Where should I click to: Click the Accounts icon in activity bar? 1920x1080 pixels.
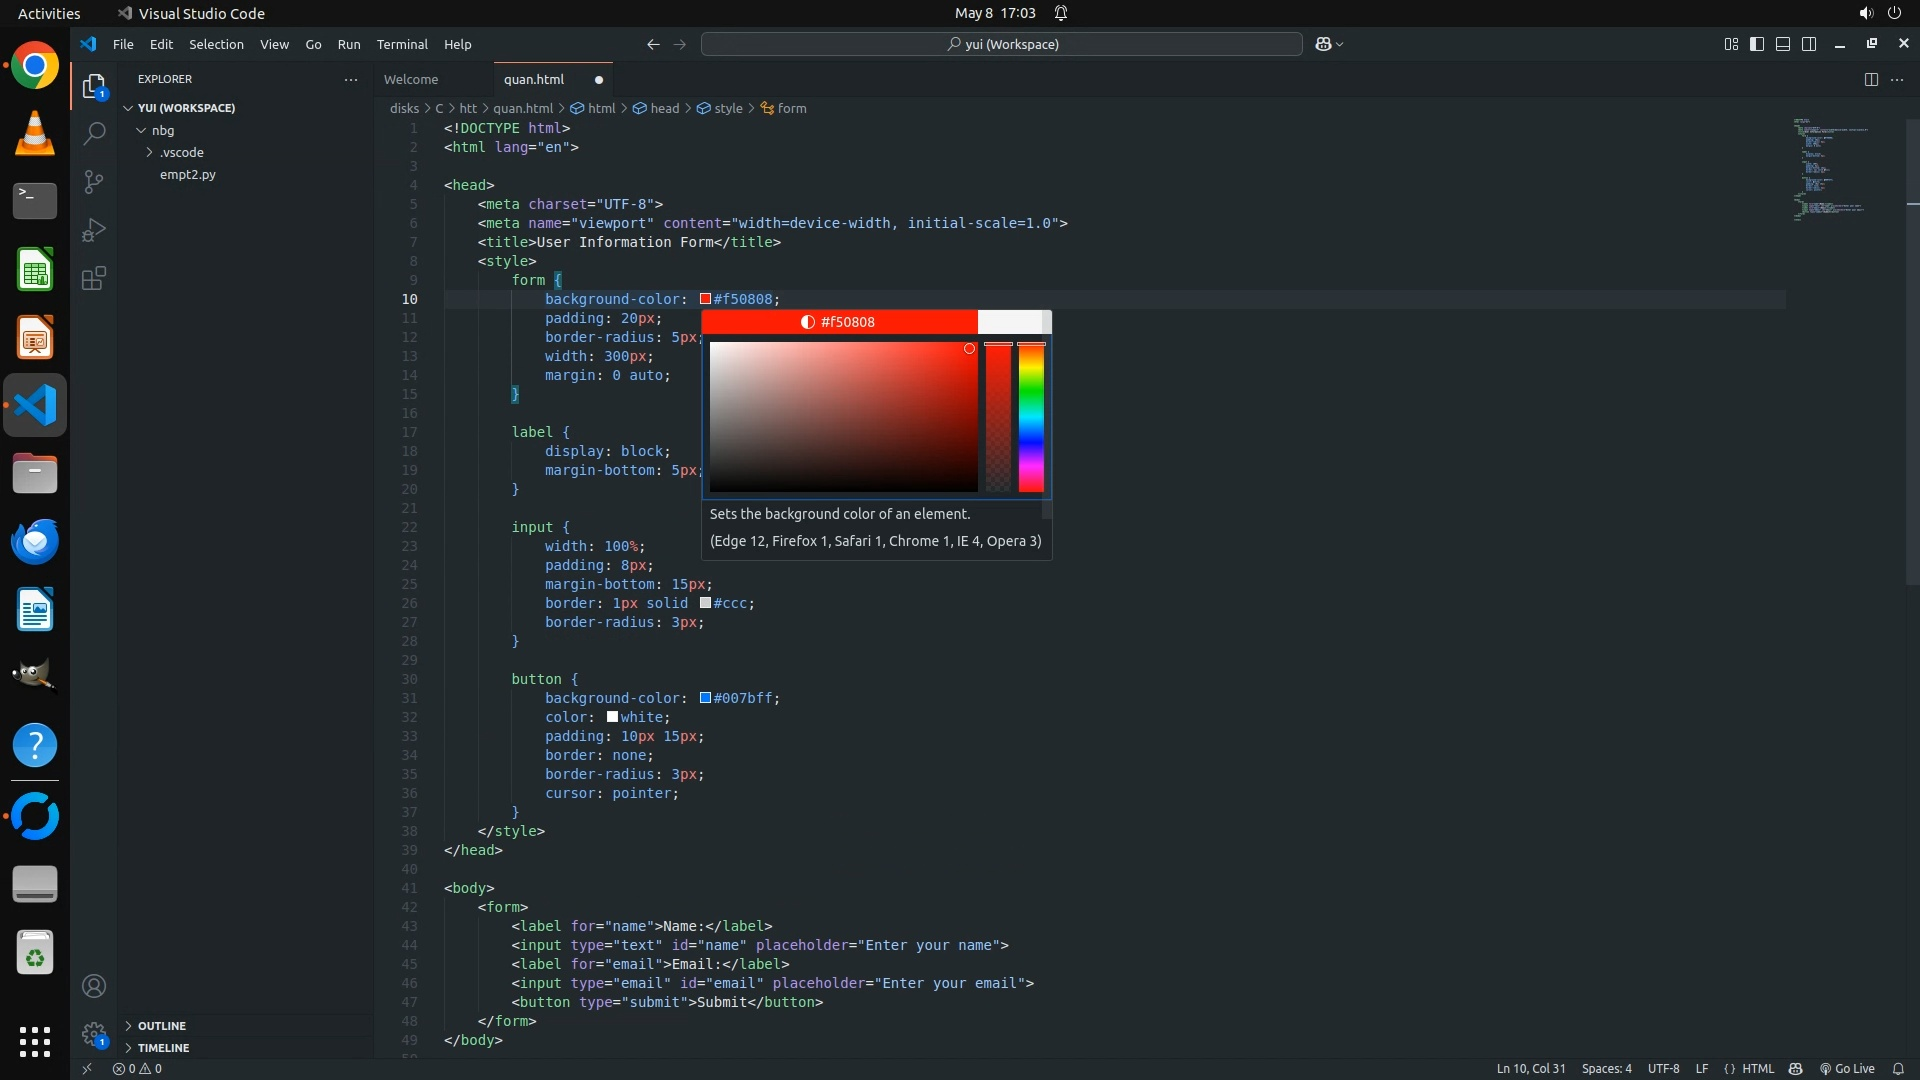94,986
